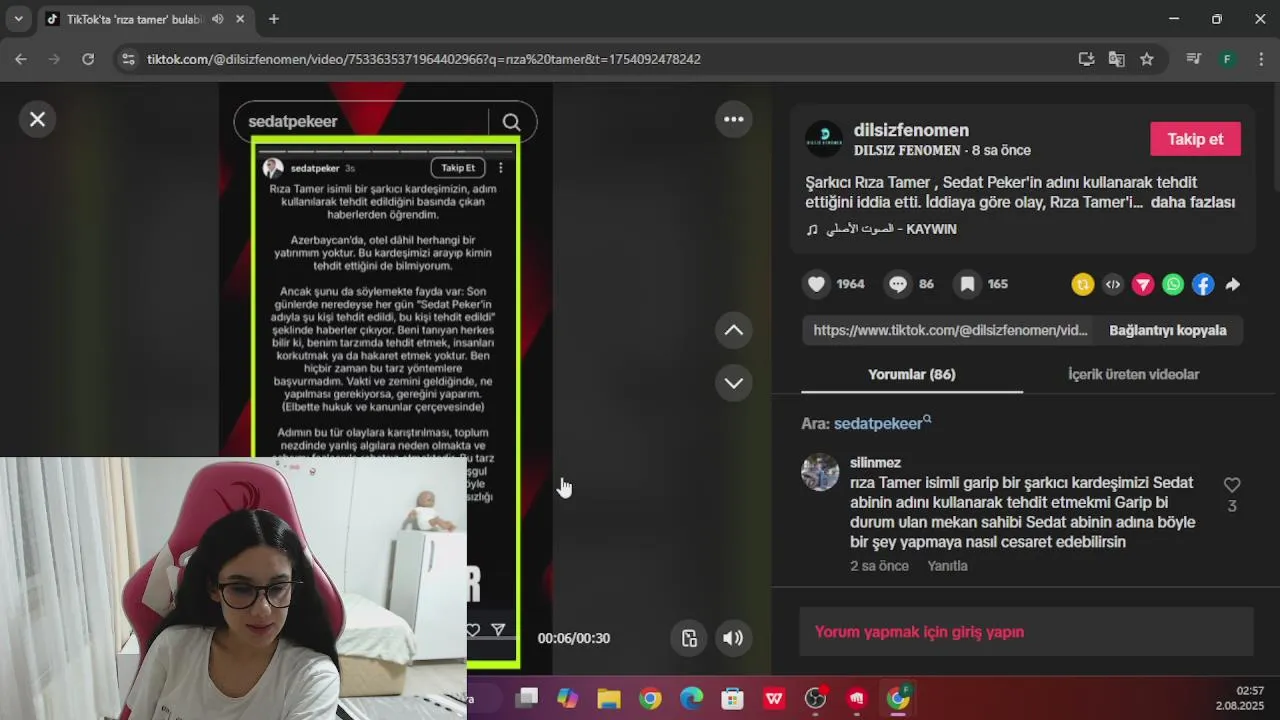
Task: Click cast/install icon in address bar
Action: coord(1087,59)
